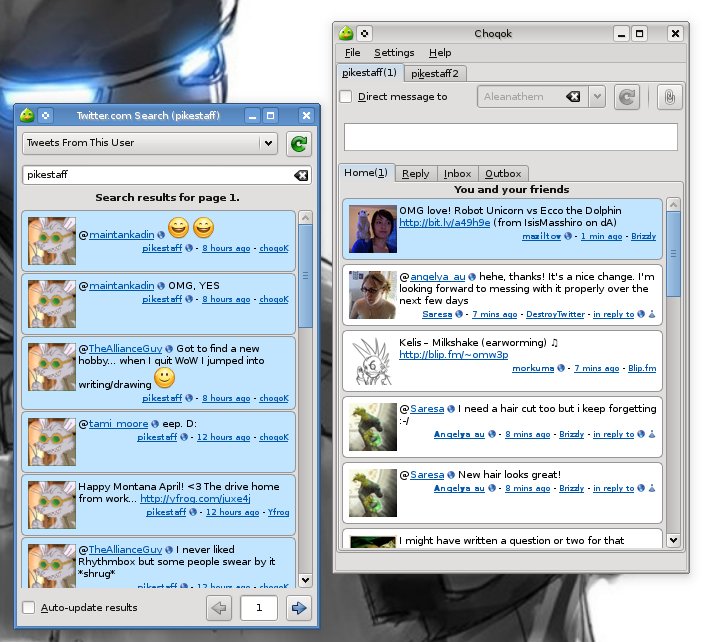
Task: Click the Yfrog source link
Action: pyautogui.click(x=278, y=512)
